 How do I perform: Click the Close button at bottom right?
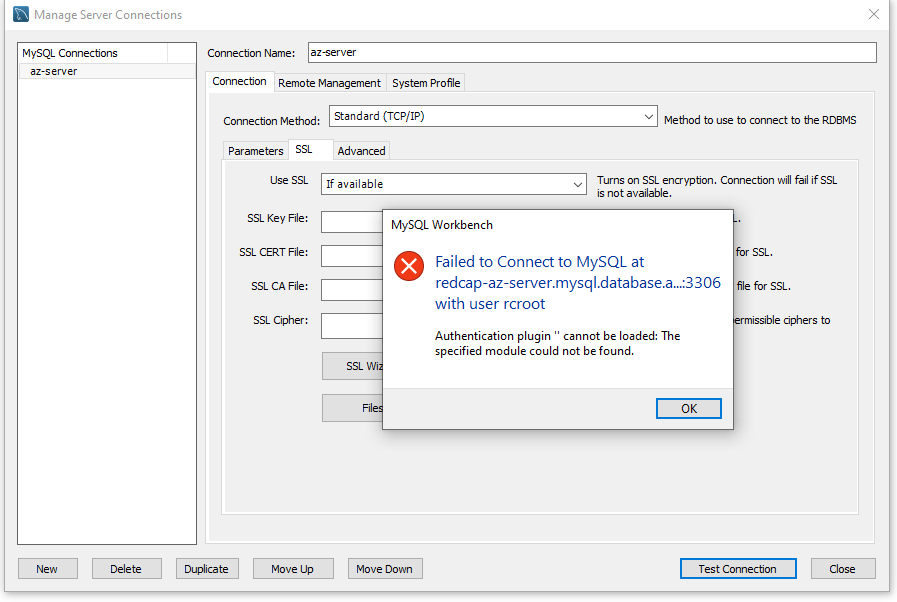843,569
